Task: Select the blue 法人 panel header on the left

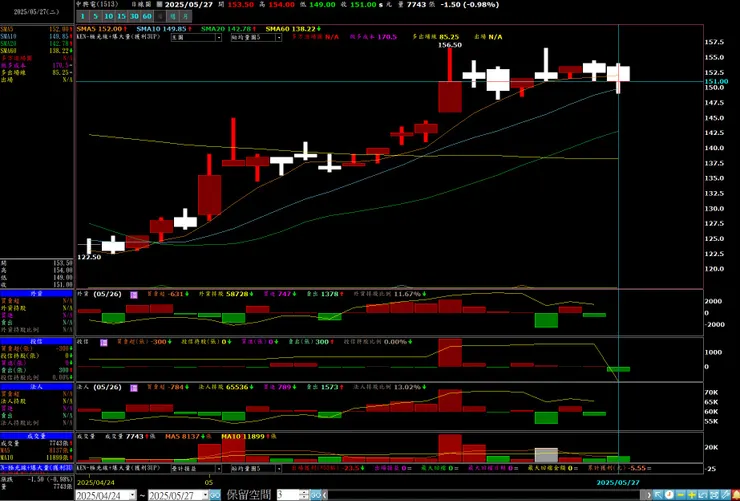Action: pos(37,387)
